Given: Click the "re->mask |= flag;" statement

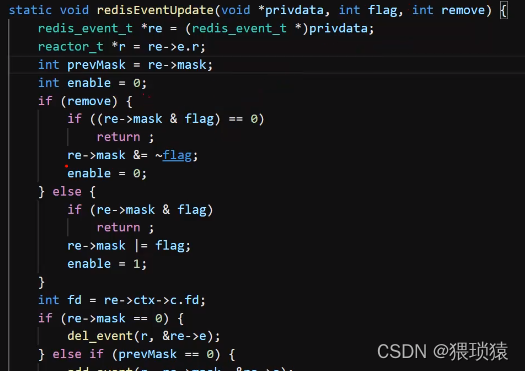Looking at the screenshot, I should tap(129, 246).
